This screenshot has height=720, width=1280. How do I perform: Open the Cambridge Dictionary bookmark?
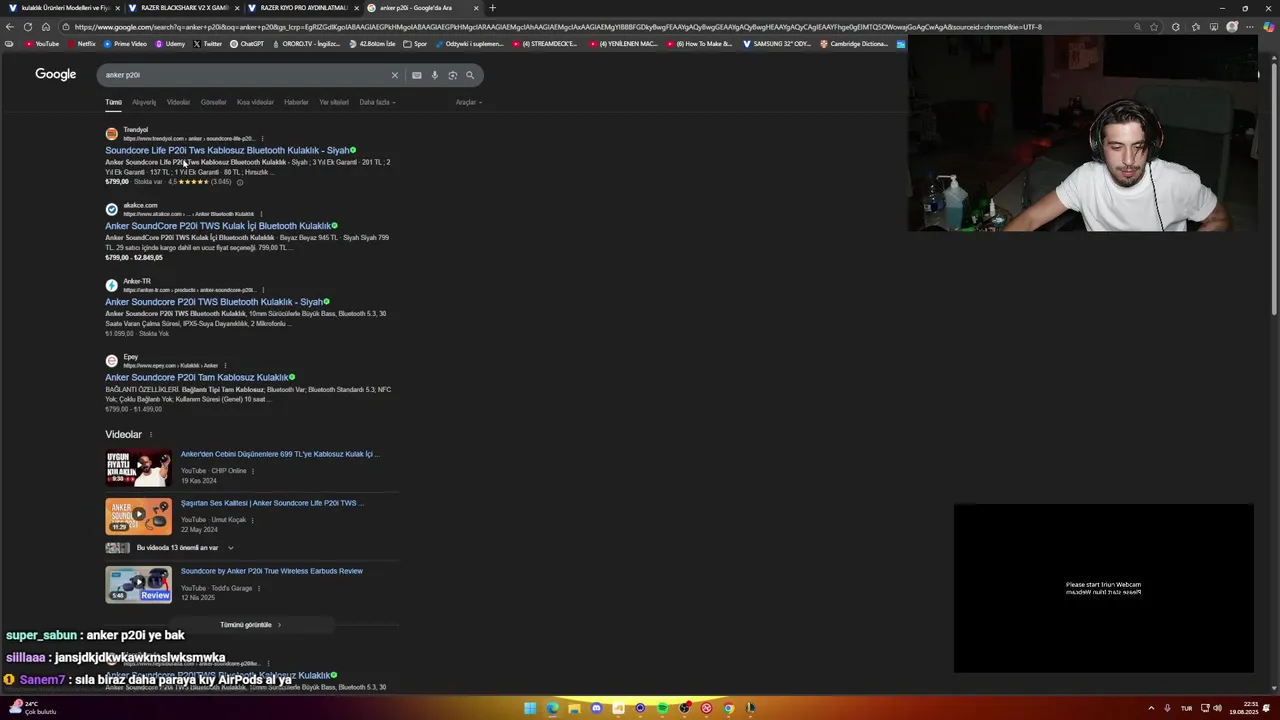pos(853,44)
